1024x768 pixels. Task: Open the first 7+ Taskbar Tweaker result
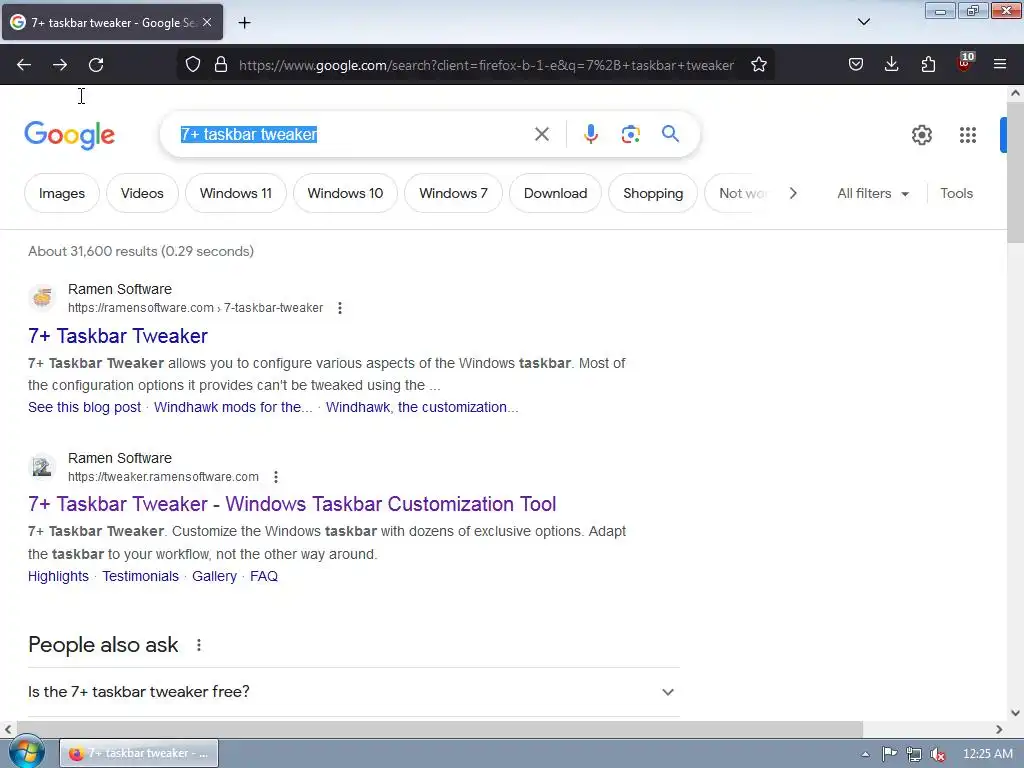click(x=118, y=336)
